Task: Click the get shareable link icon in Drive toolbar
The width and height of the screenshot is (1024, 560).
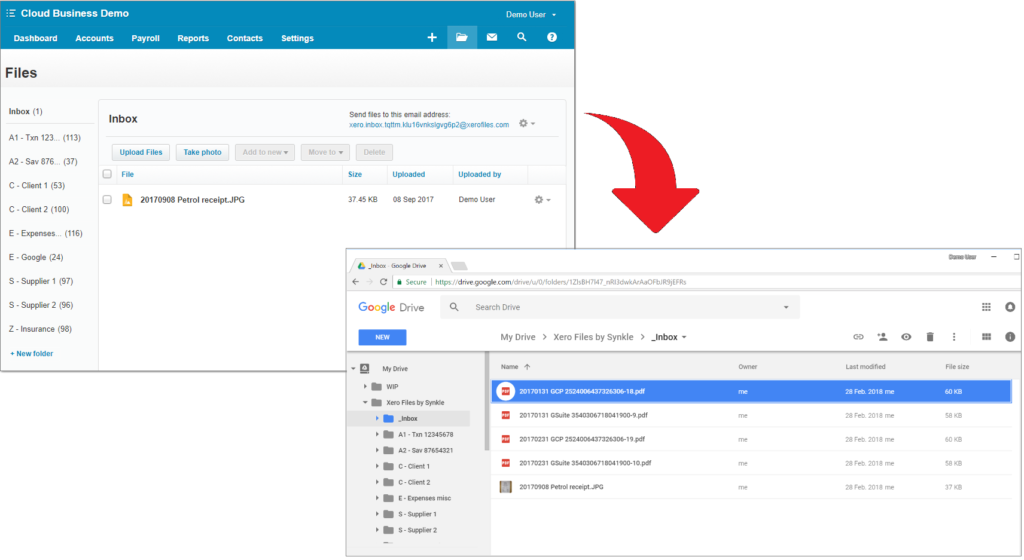Action: coord(858,337)
